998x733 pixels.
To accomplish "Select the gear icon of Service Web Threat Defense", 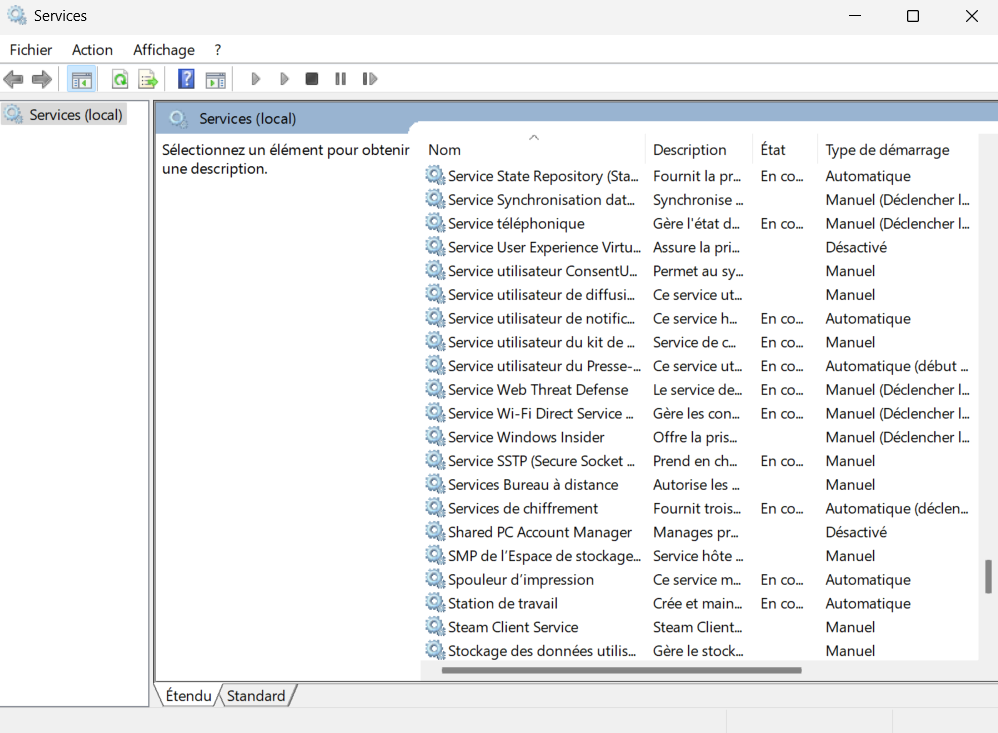I will [x=435, y=389].
